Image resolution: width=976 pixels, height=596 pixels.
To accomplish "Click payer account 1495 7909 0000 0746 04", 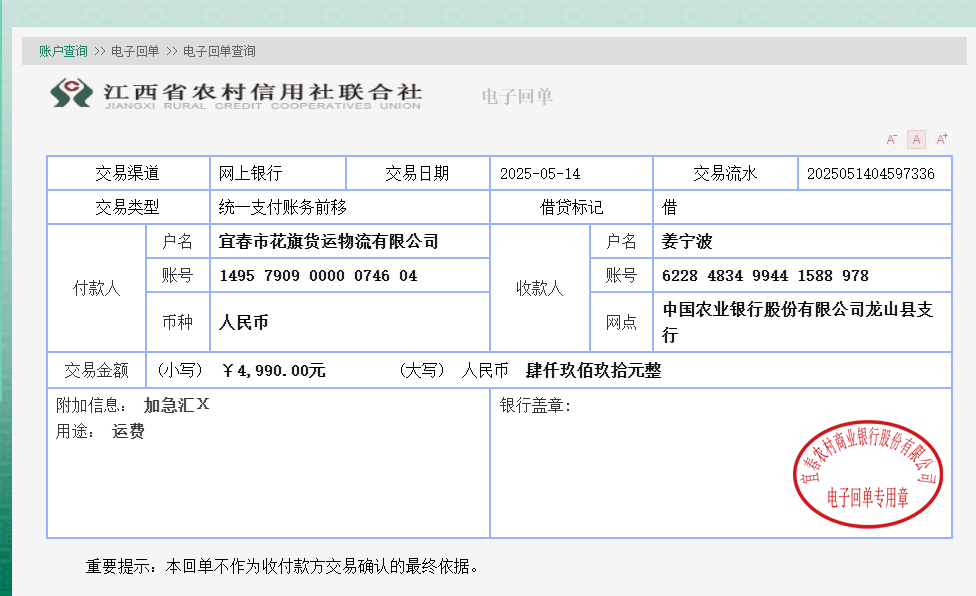I will pyautogui.click(x=318, y=276).
